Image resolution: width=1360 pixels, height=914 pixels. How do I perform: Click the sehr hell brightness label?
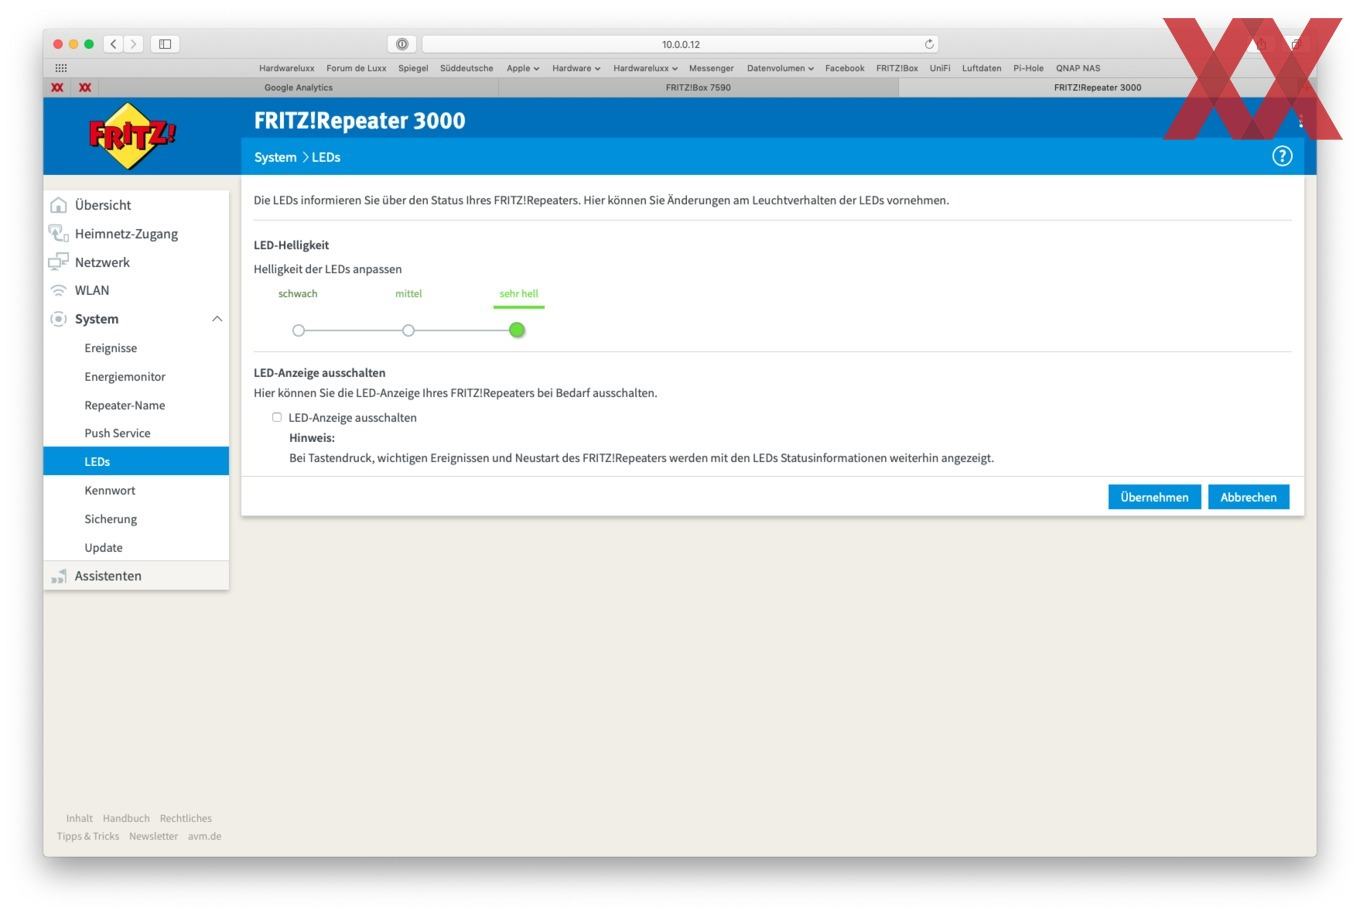(519, 294)
